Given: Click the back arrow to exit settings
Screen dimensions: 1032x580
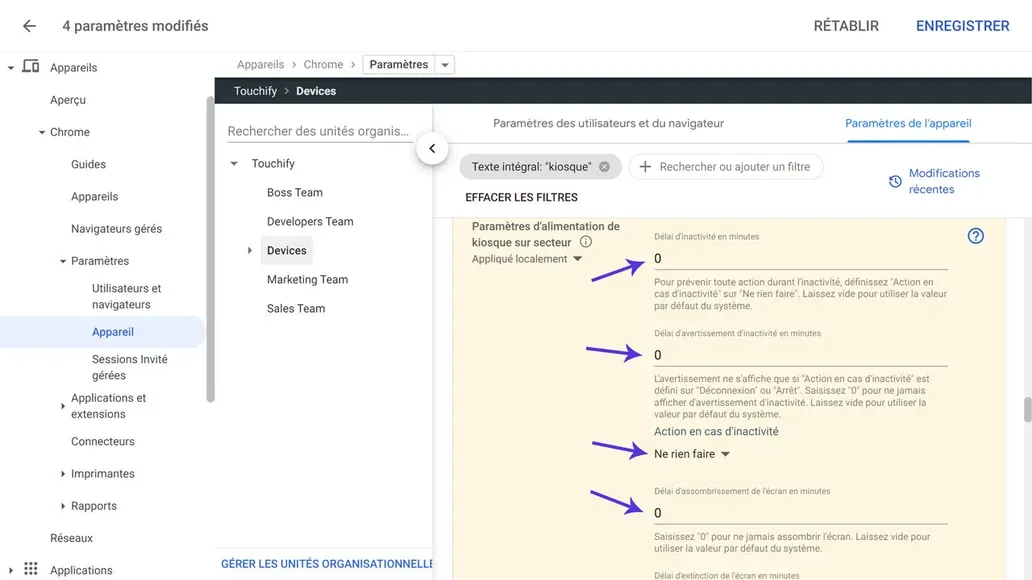Looking at the screenshot, I should pyautogui.click(x=28, y=26).
